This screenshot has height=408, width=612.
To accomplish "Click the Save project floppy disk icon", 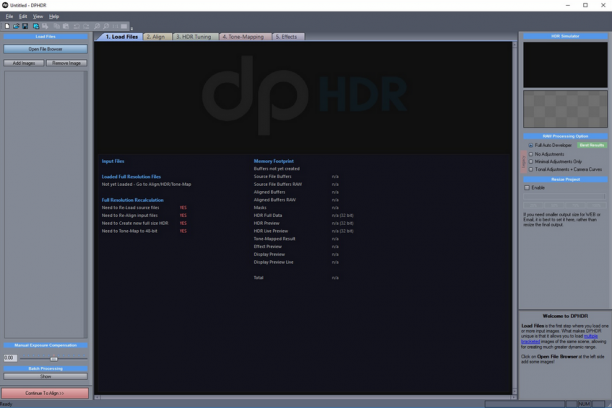I will [x=25, y=26].
